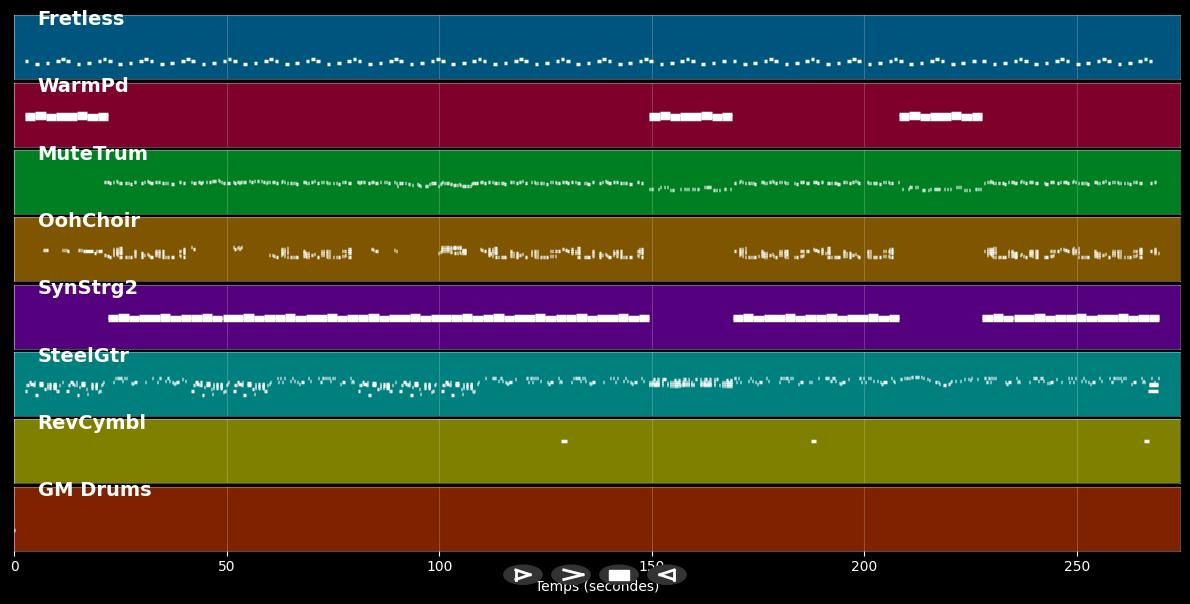Click the SynStrg2 track name
This screenshot has height=604, width=1190.
pyautogui.click(x=88, y=288)
